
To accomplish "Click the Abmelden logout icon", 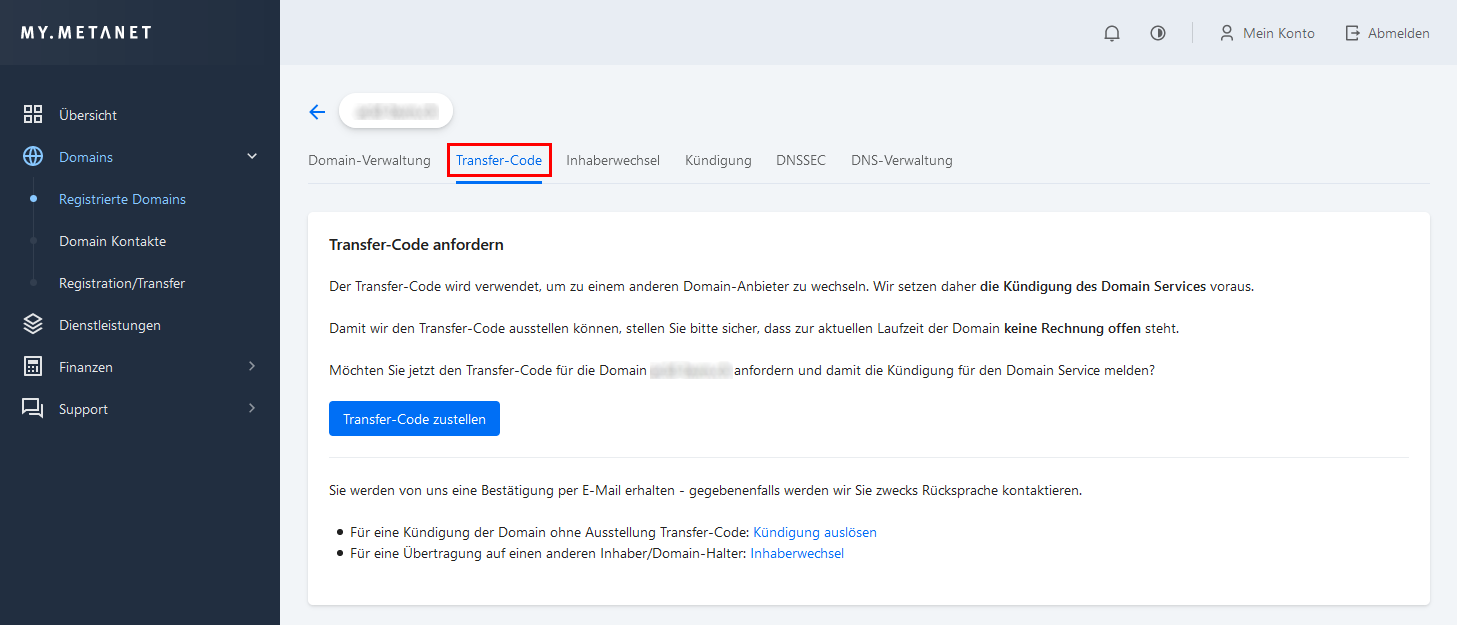I will click(1353, 33).
